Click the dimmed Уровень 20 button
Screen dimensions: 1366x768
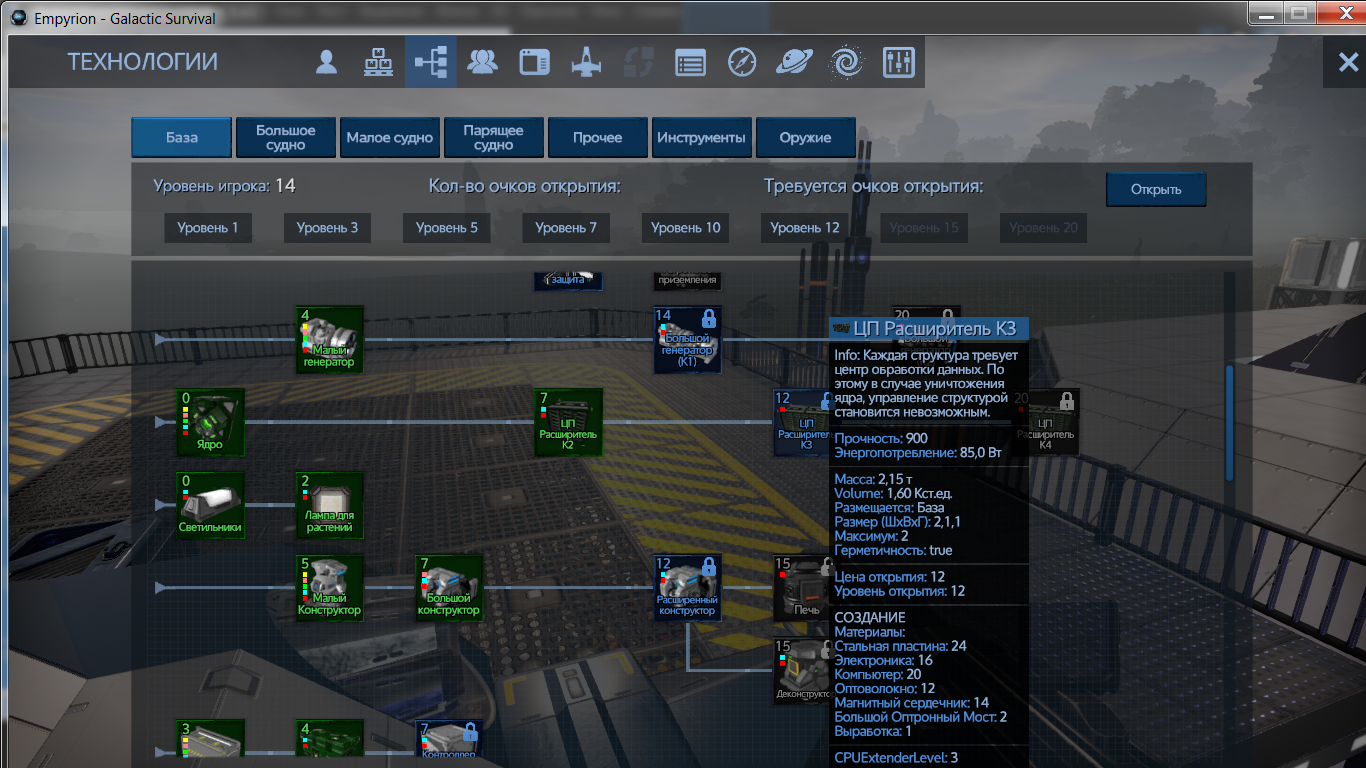pyautogui.click(x=1044, y=228)
